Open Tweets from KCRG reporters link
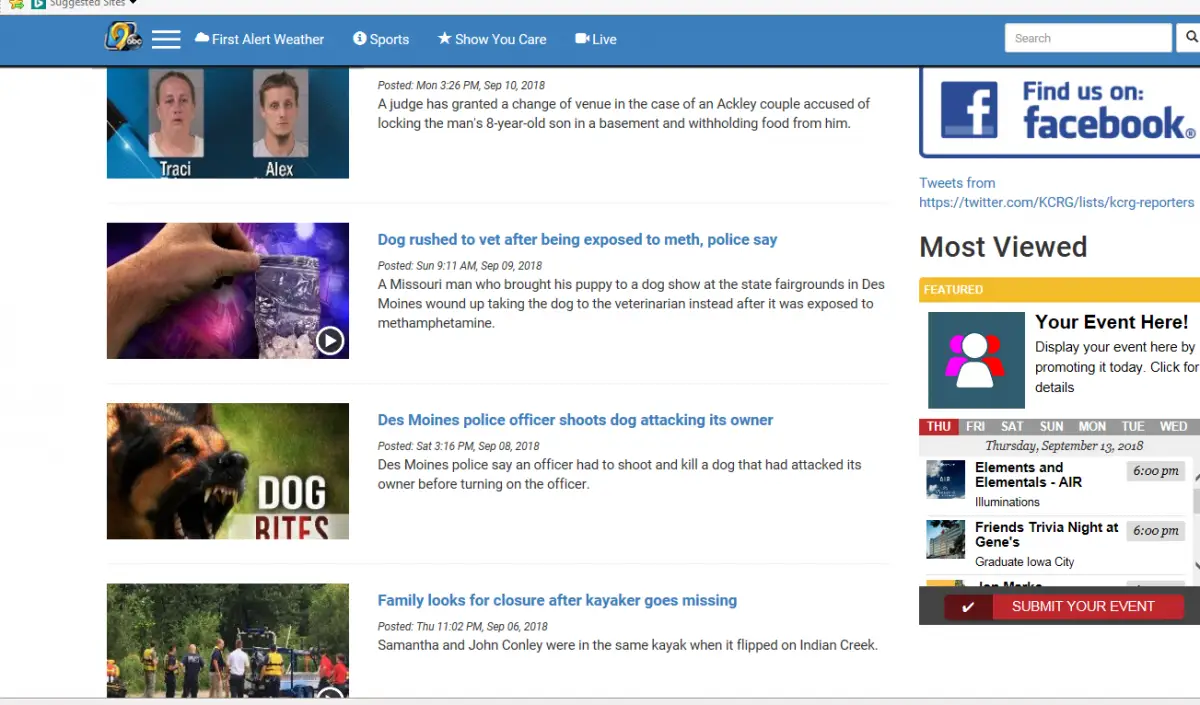The image size is (1200, 705). (1057, 192)
